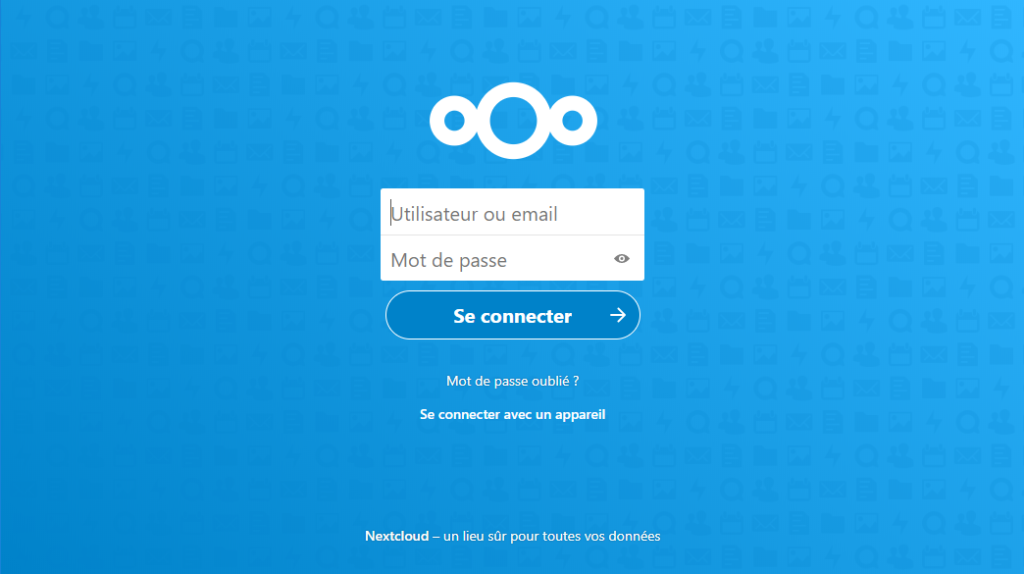Click the small right ring of logo
Screen dimensions: 1024x574
coord(572,121)
